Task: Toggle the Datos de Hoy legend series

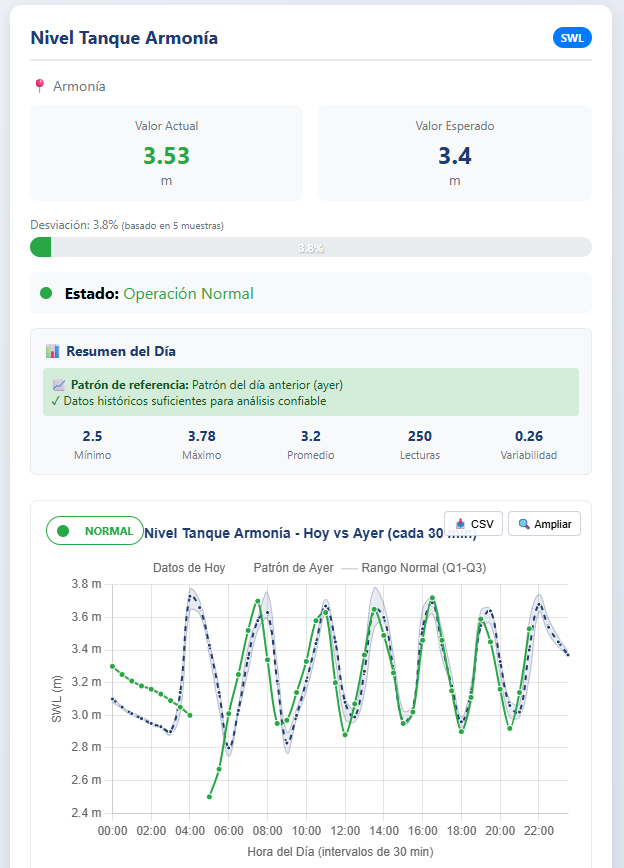Action: click(x=188, y=567)
